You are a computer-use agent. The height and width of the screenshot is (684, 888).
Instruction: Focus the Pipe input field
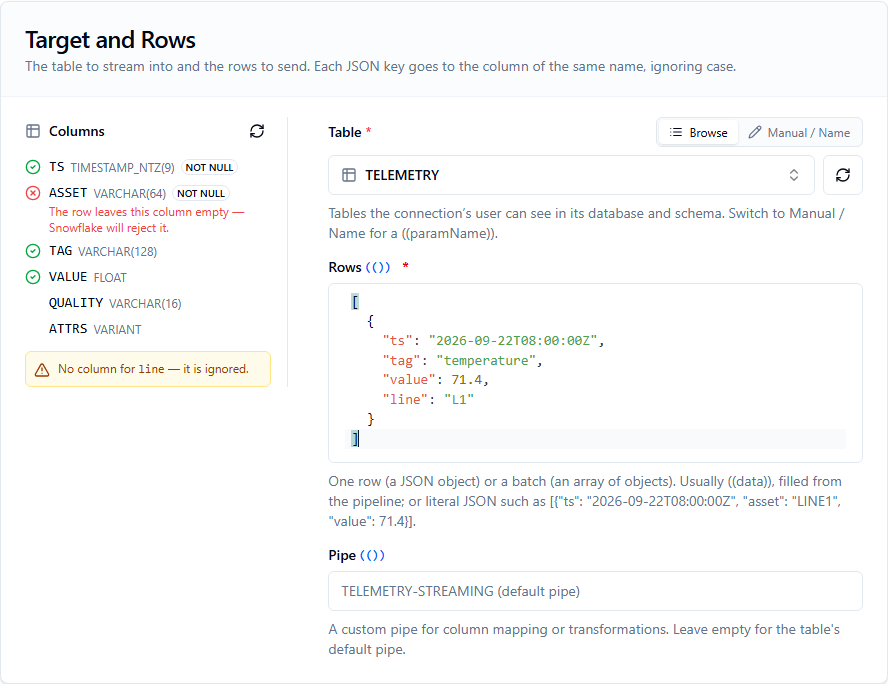(595, 591)
